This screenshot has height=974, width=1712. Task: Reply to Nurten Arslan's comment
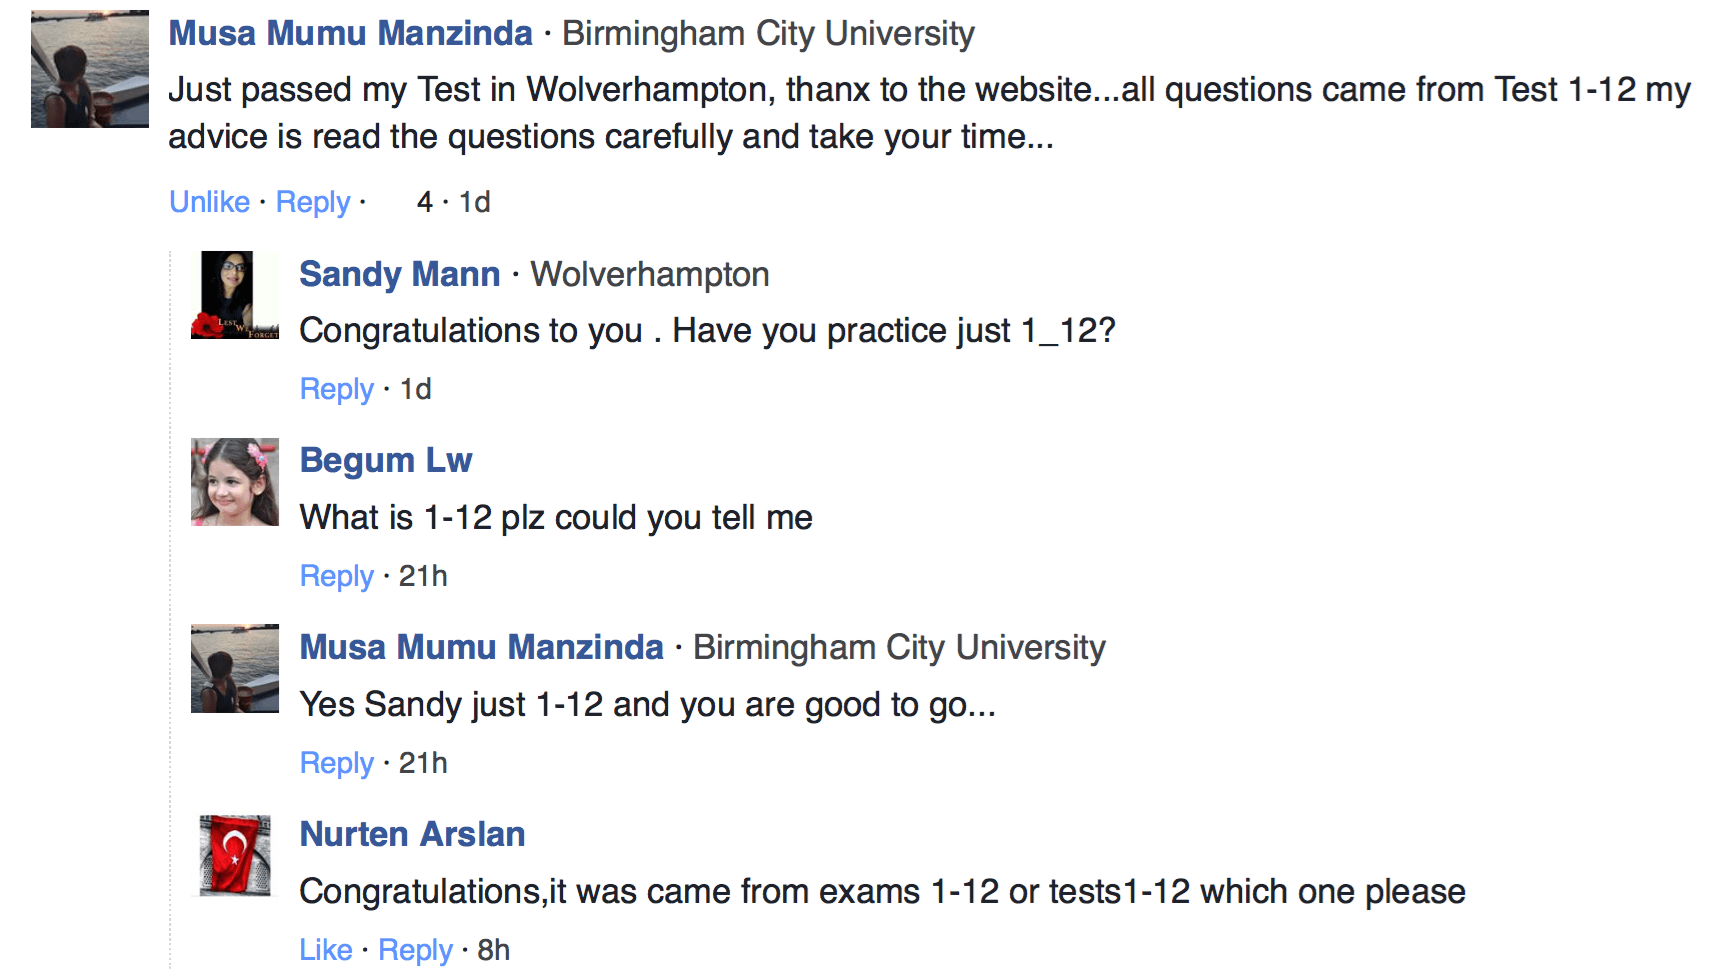[415, 951]
